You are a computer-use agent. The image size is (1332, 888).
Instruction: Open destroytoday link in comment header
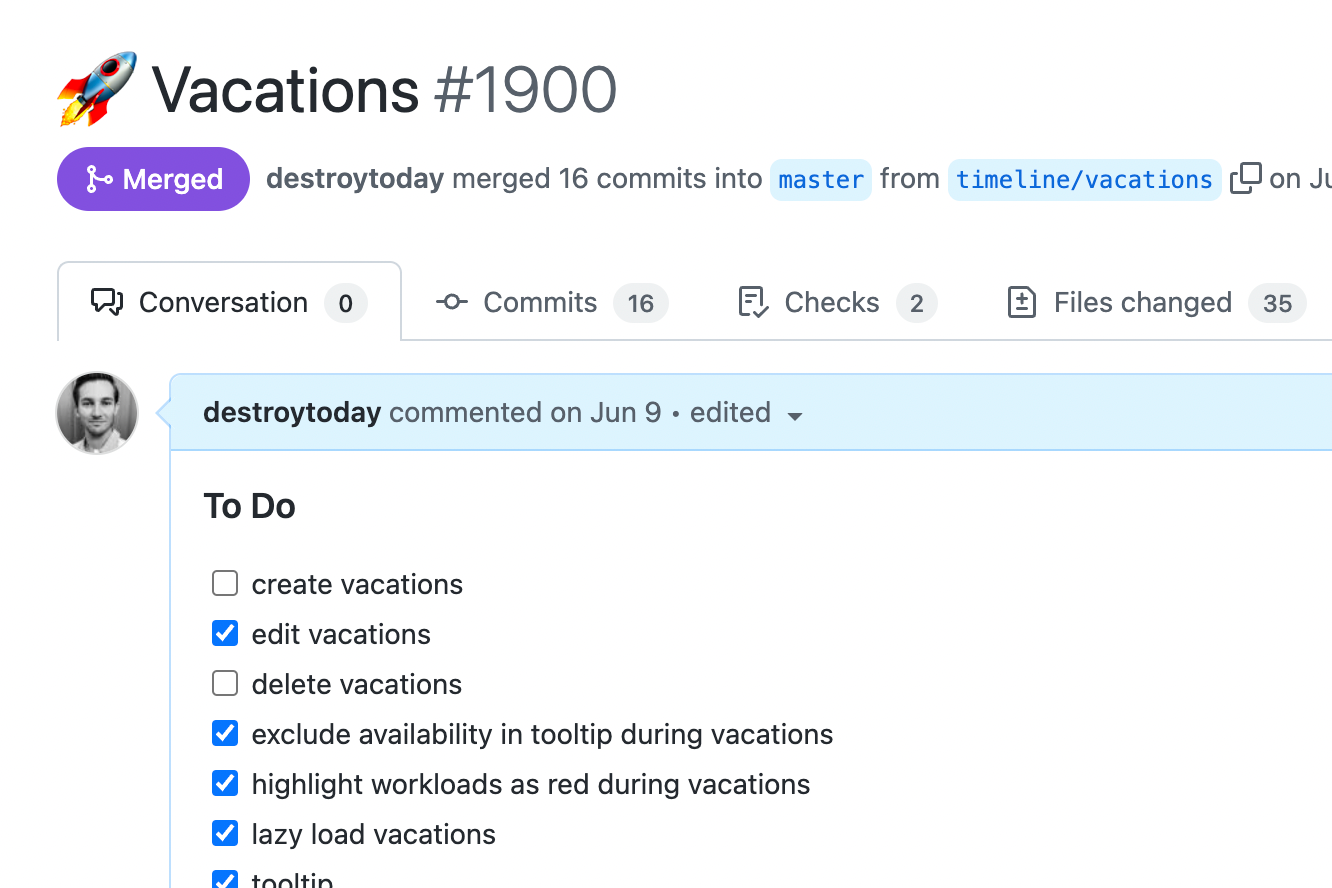pos(292,412)
